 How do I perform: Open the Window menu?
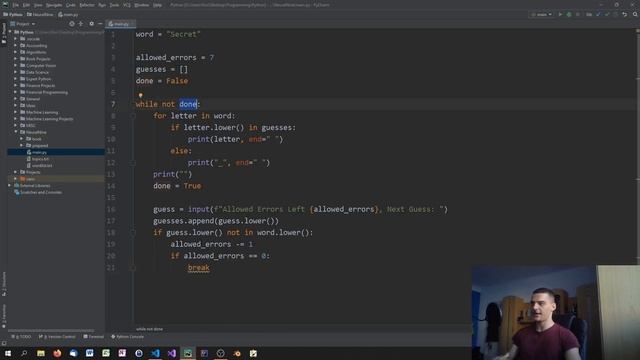[x=142, y=5]
